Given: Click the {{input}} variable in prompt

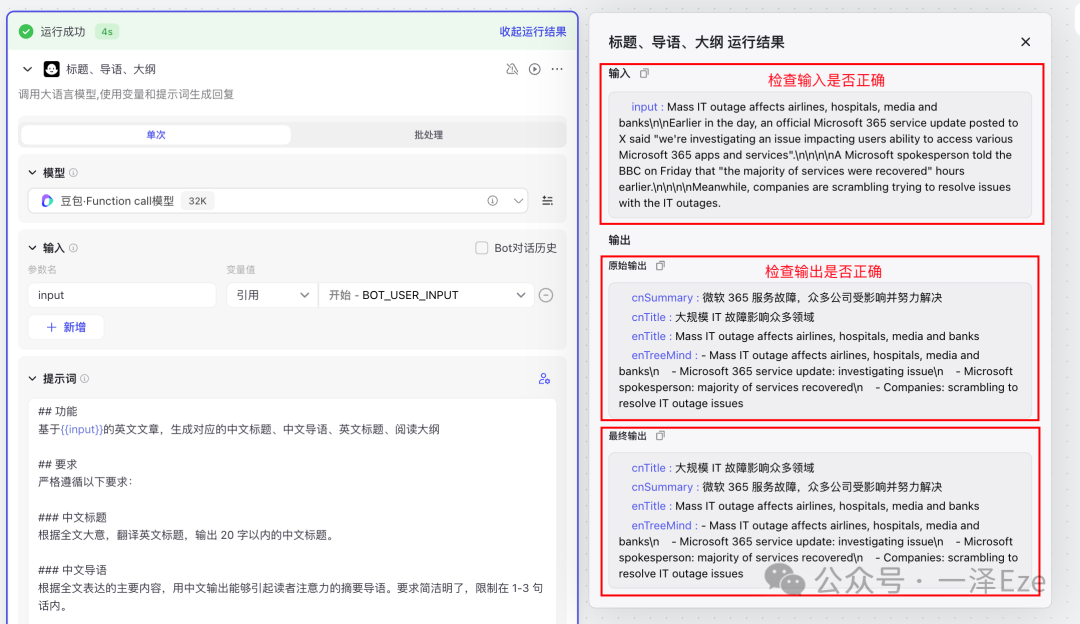Looking at the screenshot, I should (x=81, y=429).
